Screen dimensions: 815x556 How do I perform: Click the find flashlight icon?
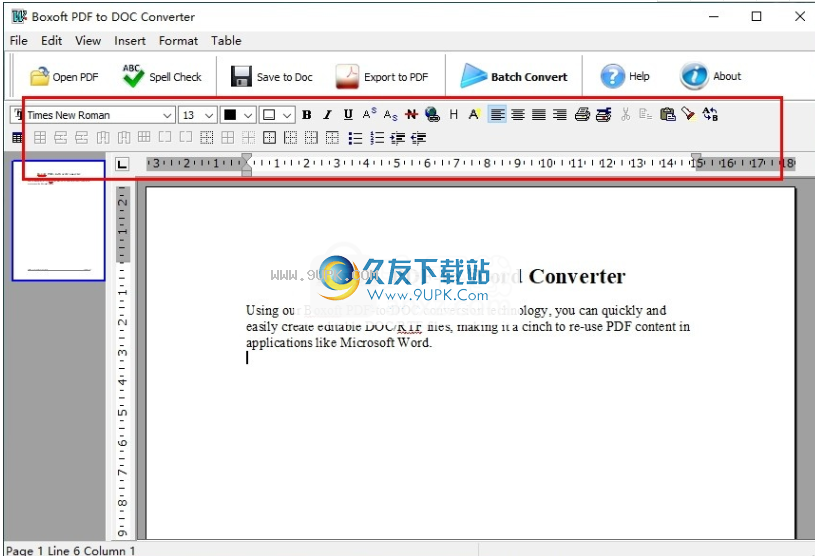click(x=689, y=114)
